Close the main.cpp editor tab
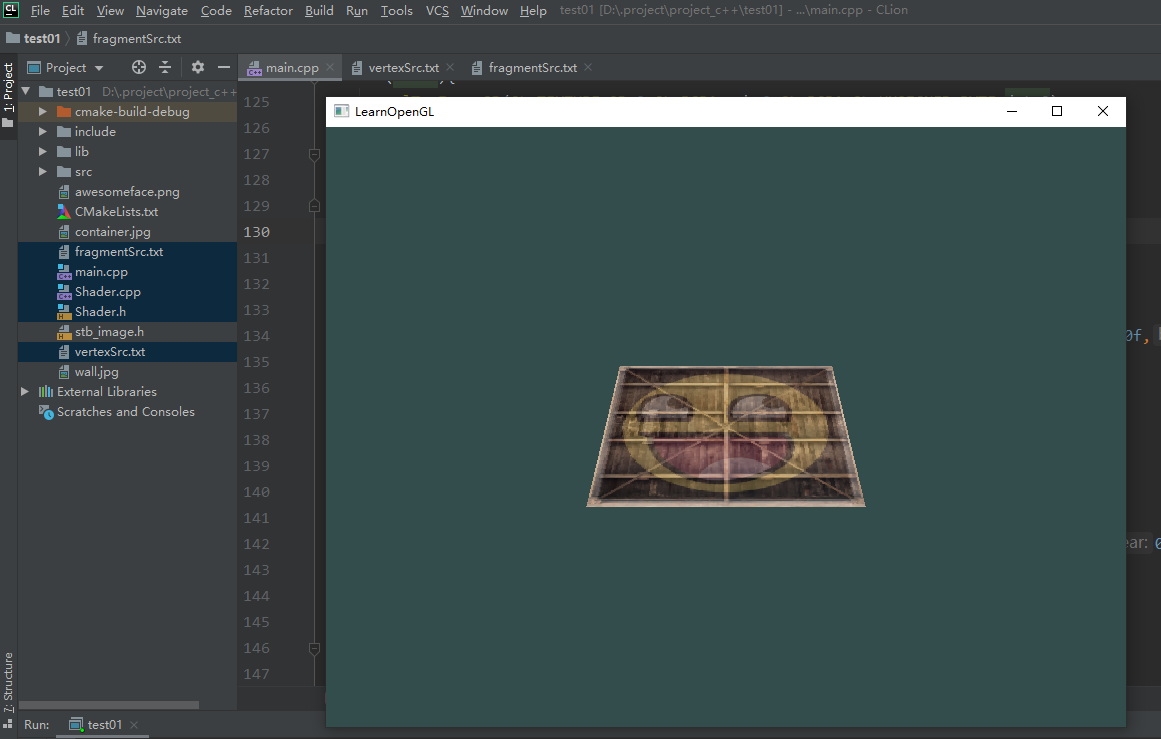1161x739 pixels. coord(330,67)
